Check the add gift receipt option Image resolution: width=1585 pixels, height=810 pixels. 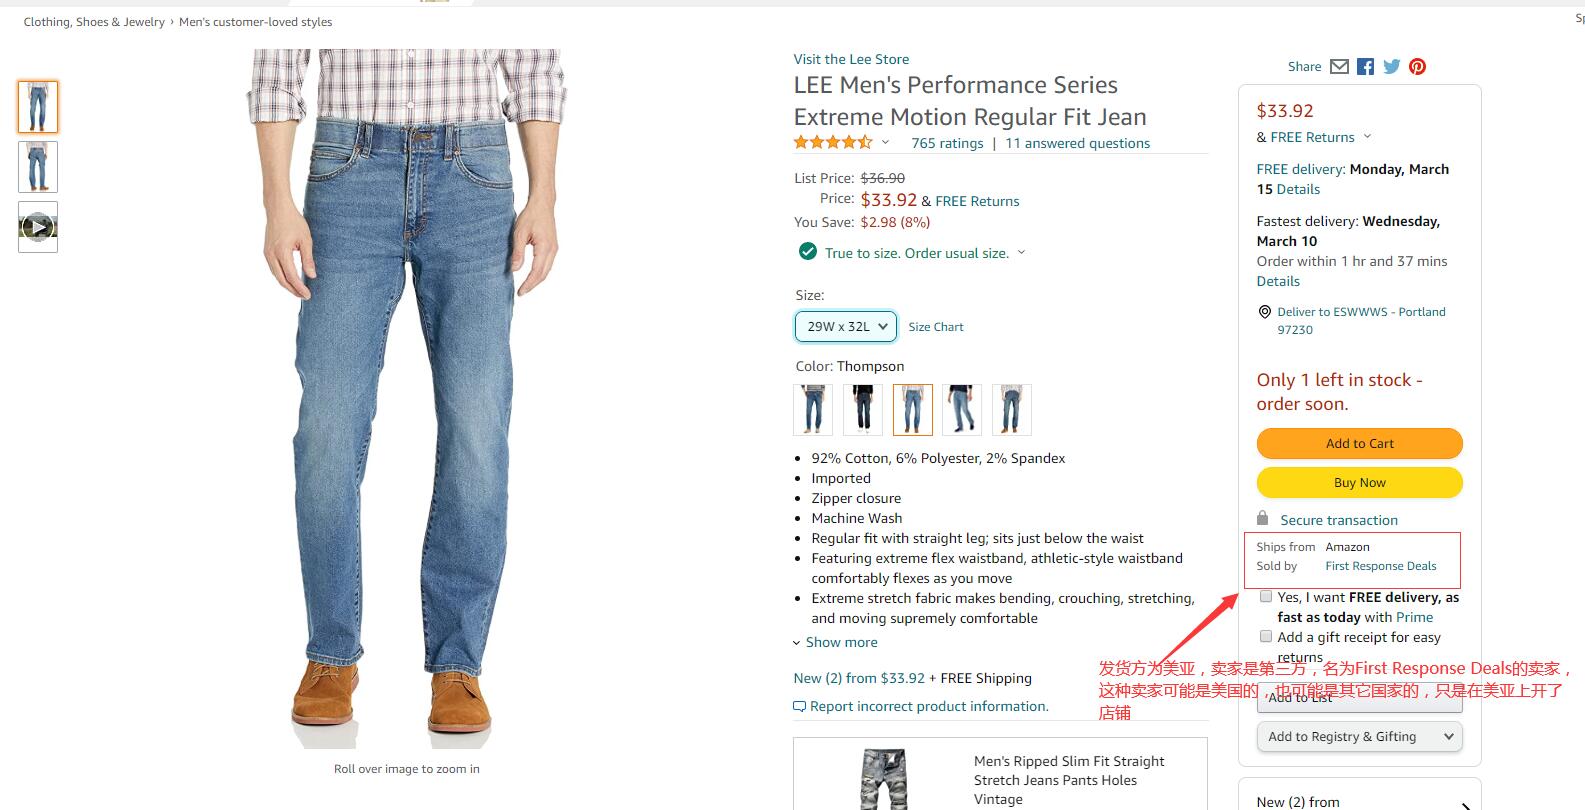[x=1266, y=637]
